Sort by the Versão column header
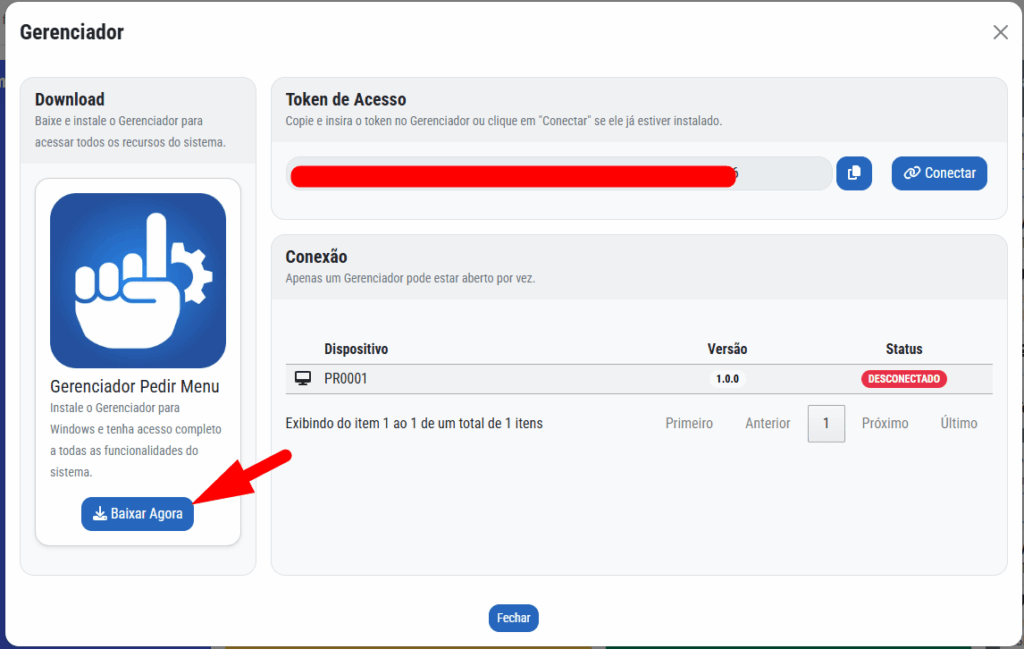Image resolution: width=1024 pixels, height=649 pixels. point(727,349)
